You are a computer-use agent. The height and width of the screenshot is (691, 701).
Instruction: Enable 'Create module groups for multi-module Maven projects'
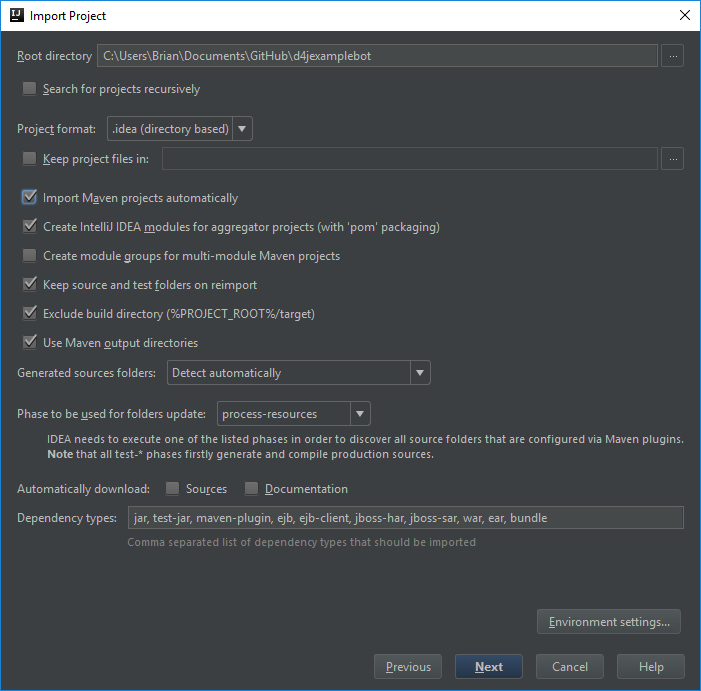pos(30,255)
